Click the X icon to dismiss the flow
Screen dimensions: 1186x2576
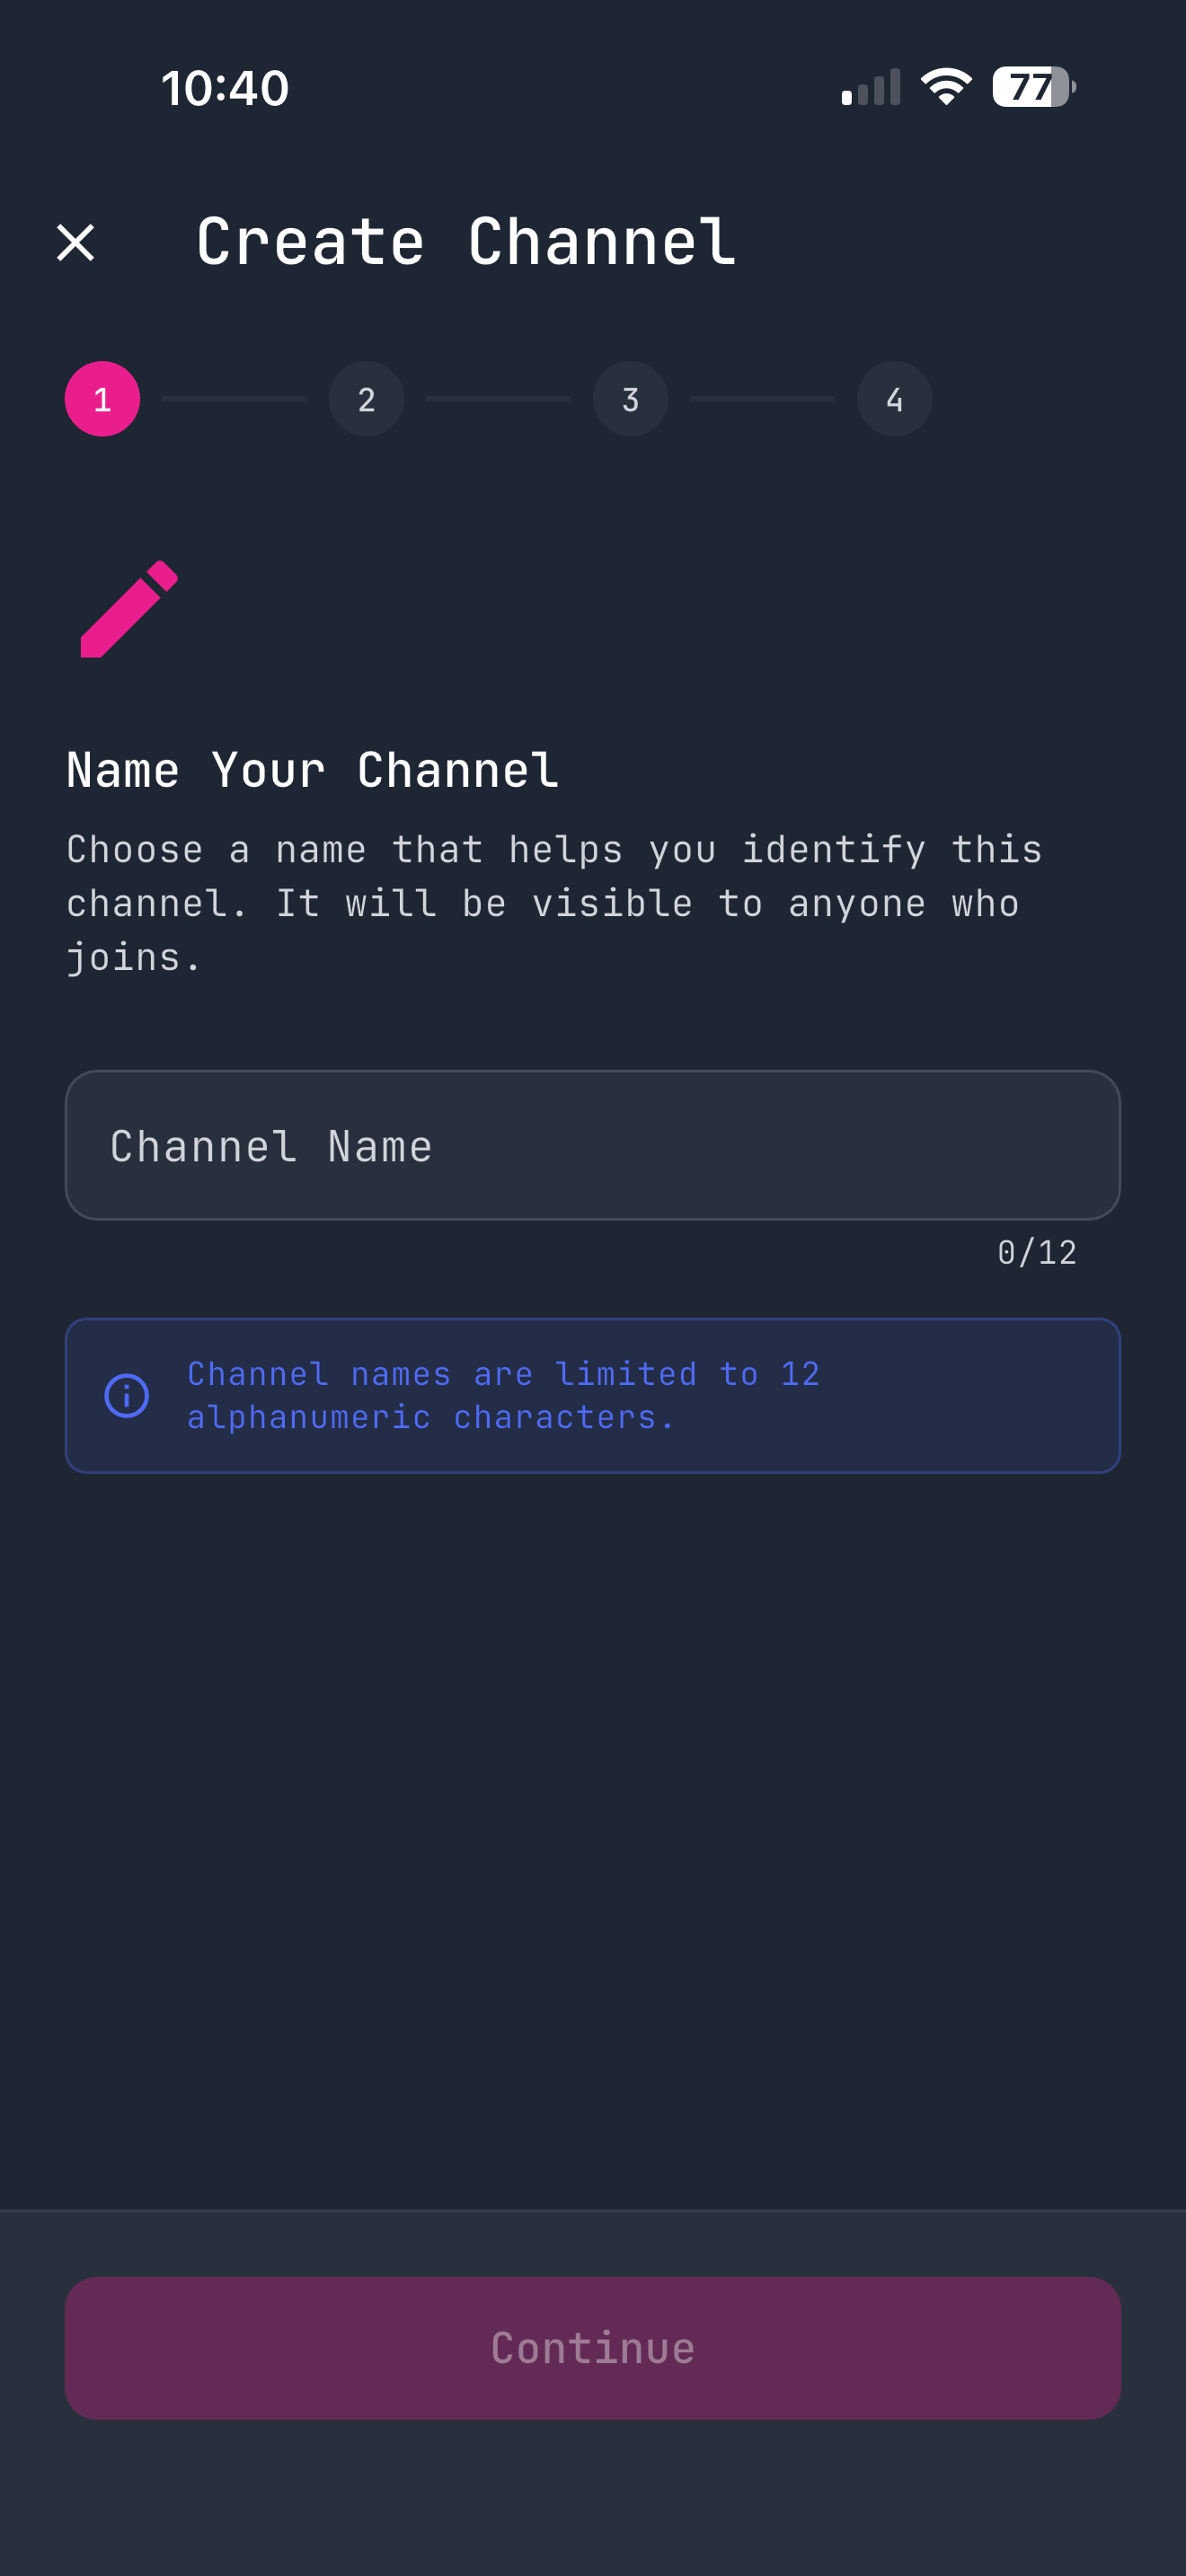point(75,241)
